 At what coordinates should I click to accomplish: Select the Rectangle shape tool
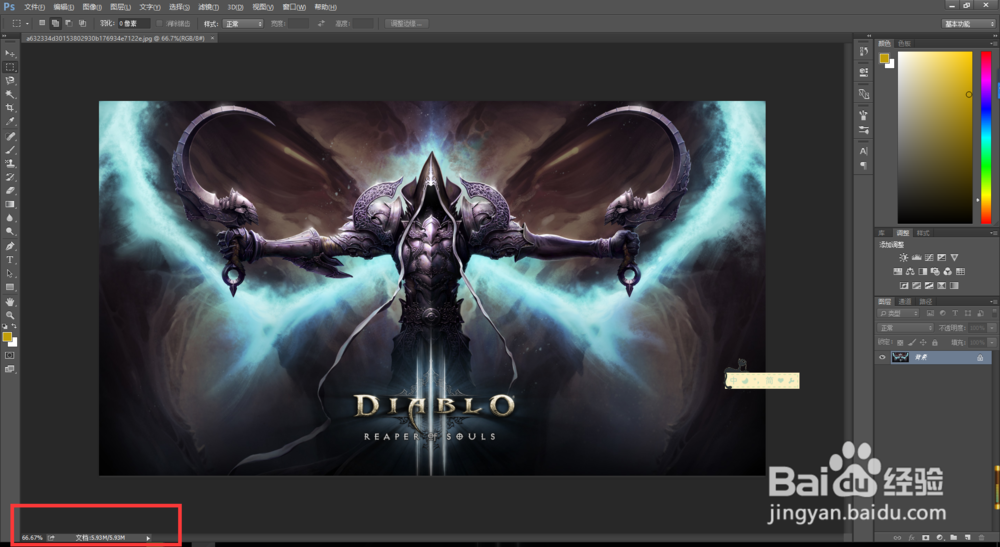pos(10,287)
